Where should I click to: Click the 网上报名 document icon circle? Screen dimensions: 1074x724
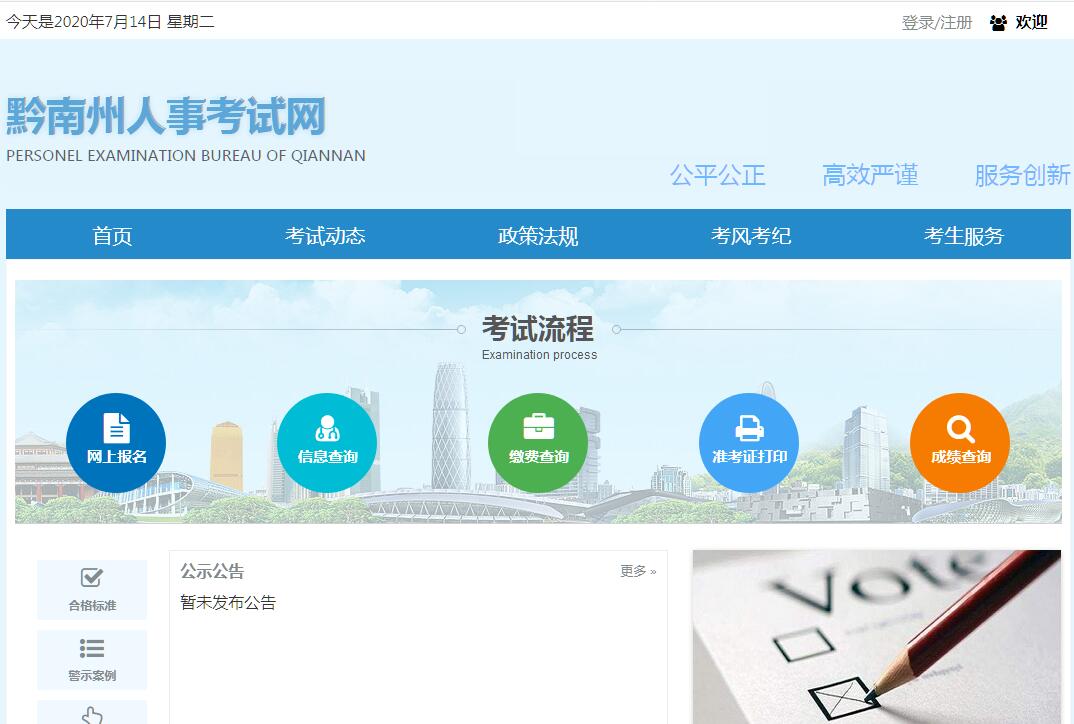pyautogui.click(x=116, y=442)
